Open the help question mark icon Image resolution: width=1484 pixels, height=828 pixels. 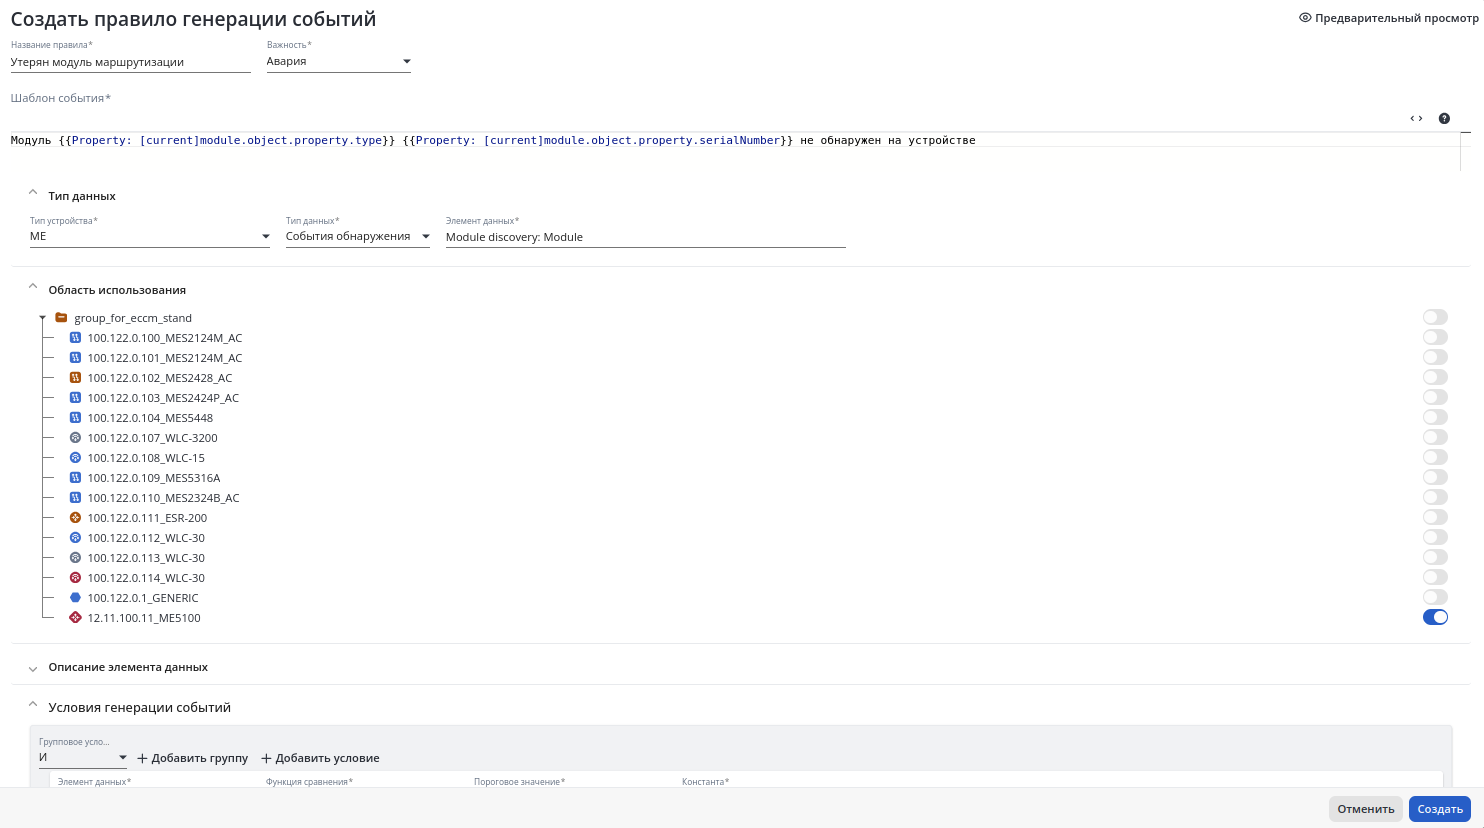tap(1444, 118)
